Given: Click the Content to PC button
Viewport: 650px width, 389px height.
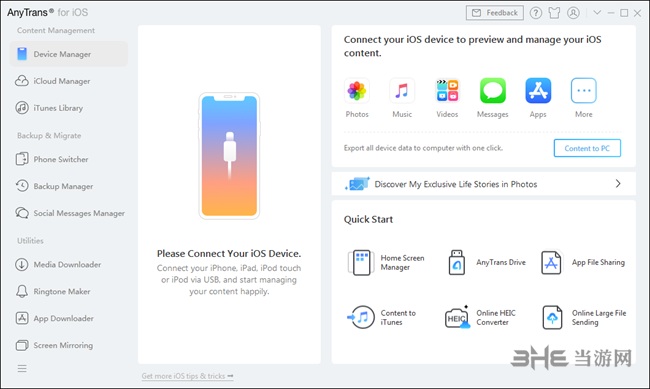Looking at the screenshot, I should (587, 148).
